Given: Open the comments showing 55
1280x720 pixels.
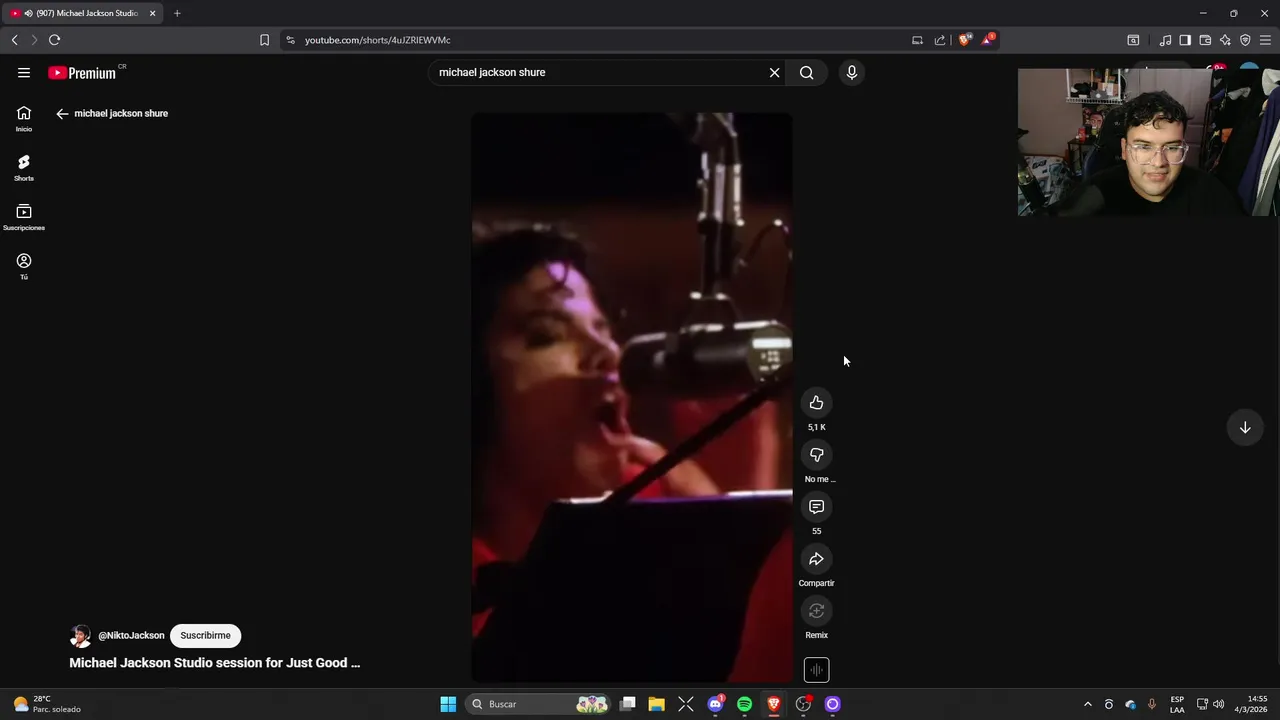Looking at the screenshot, I should (x=816, y=507).
